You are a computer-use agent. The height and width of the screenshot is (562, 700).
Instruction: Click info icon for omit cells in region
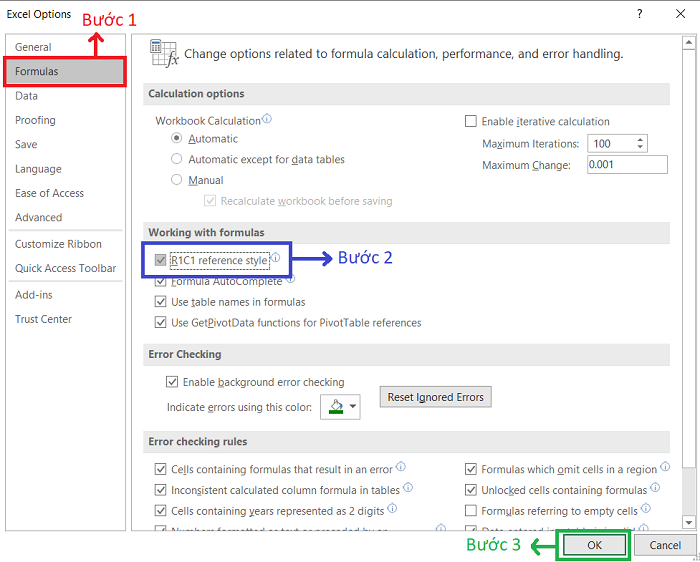(665, 467)
